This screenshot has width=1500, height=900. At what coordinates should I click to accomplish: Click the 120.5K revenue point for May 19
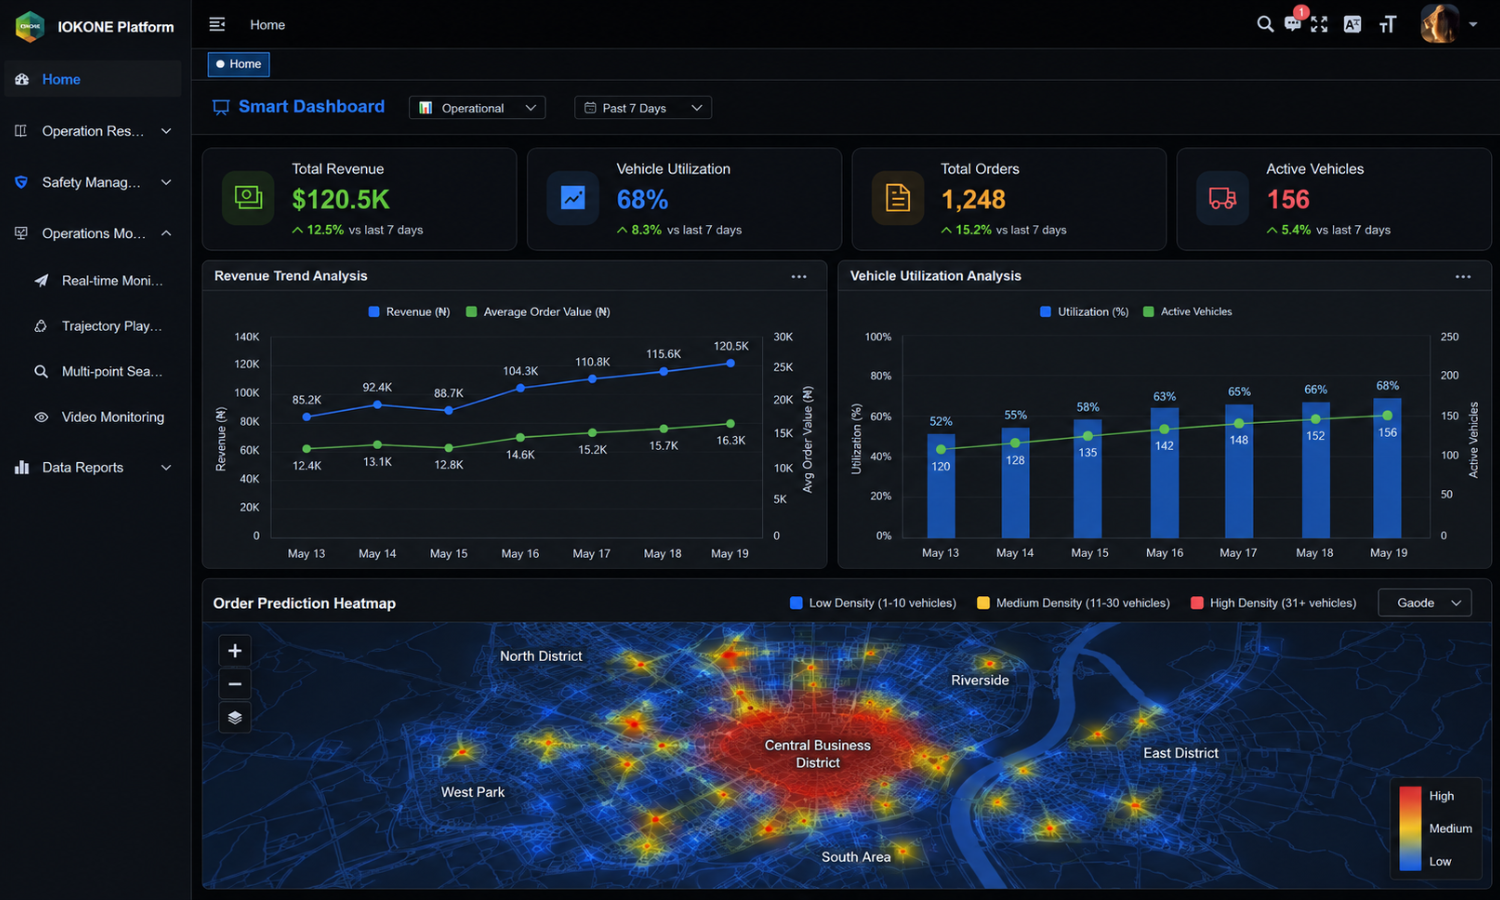(730, 363)
